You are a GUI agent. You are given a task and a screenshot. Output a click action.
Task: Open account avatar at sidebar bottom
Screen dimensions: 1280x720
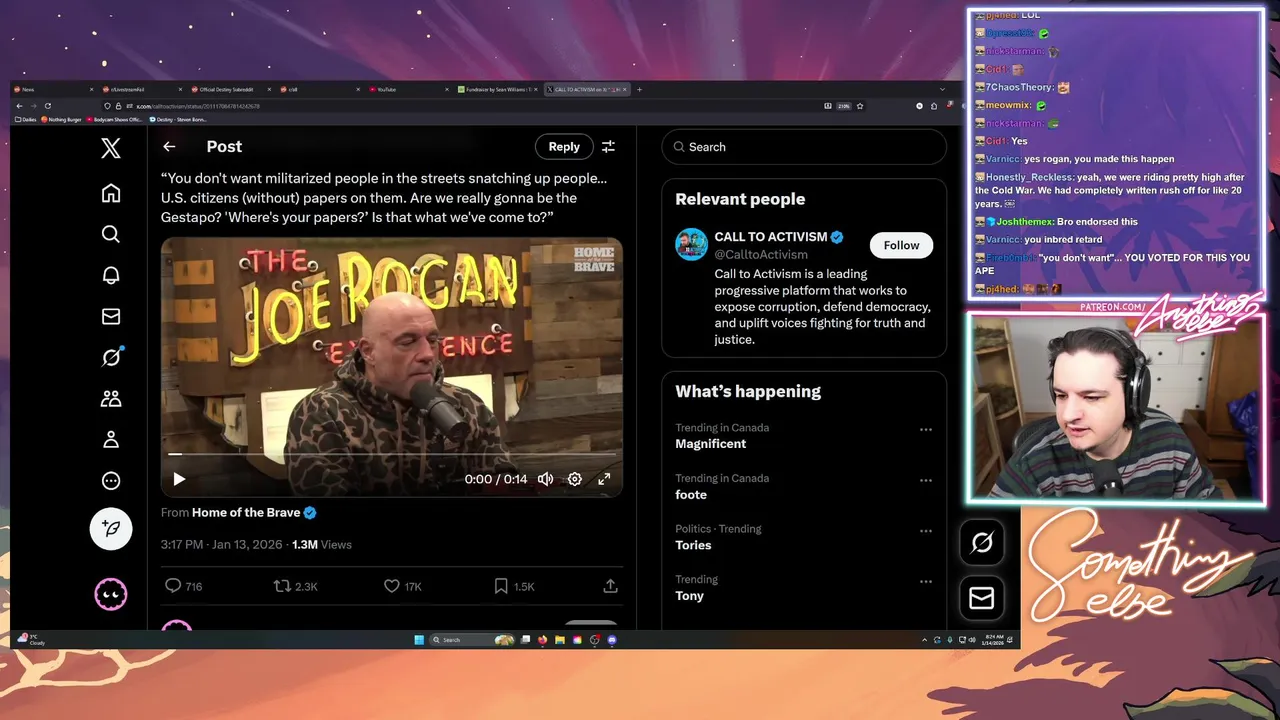click(111, 595)
